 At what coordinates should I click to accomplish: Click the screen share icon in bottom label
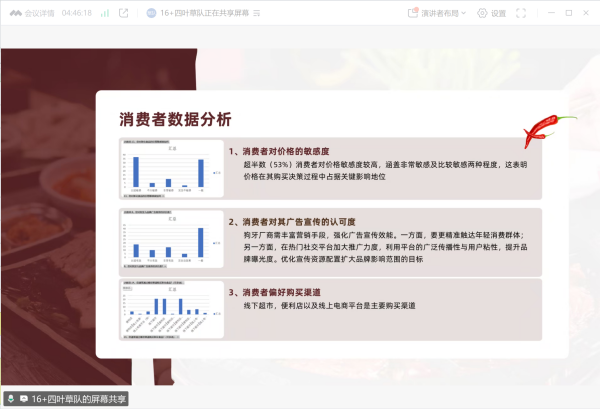click(23, 399)
